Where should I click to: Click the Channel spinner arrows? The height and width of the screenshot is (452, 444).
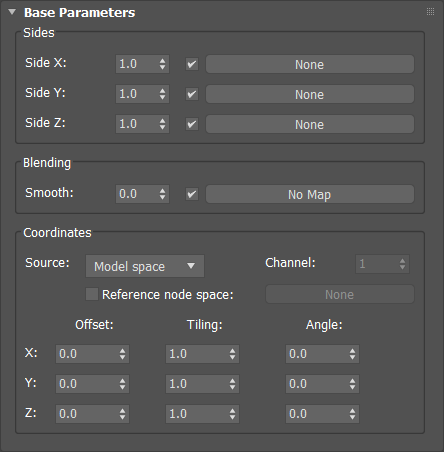(x=402, y=264)
